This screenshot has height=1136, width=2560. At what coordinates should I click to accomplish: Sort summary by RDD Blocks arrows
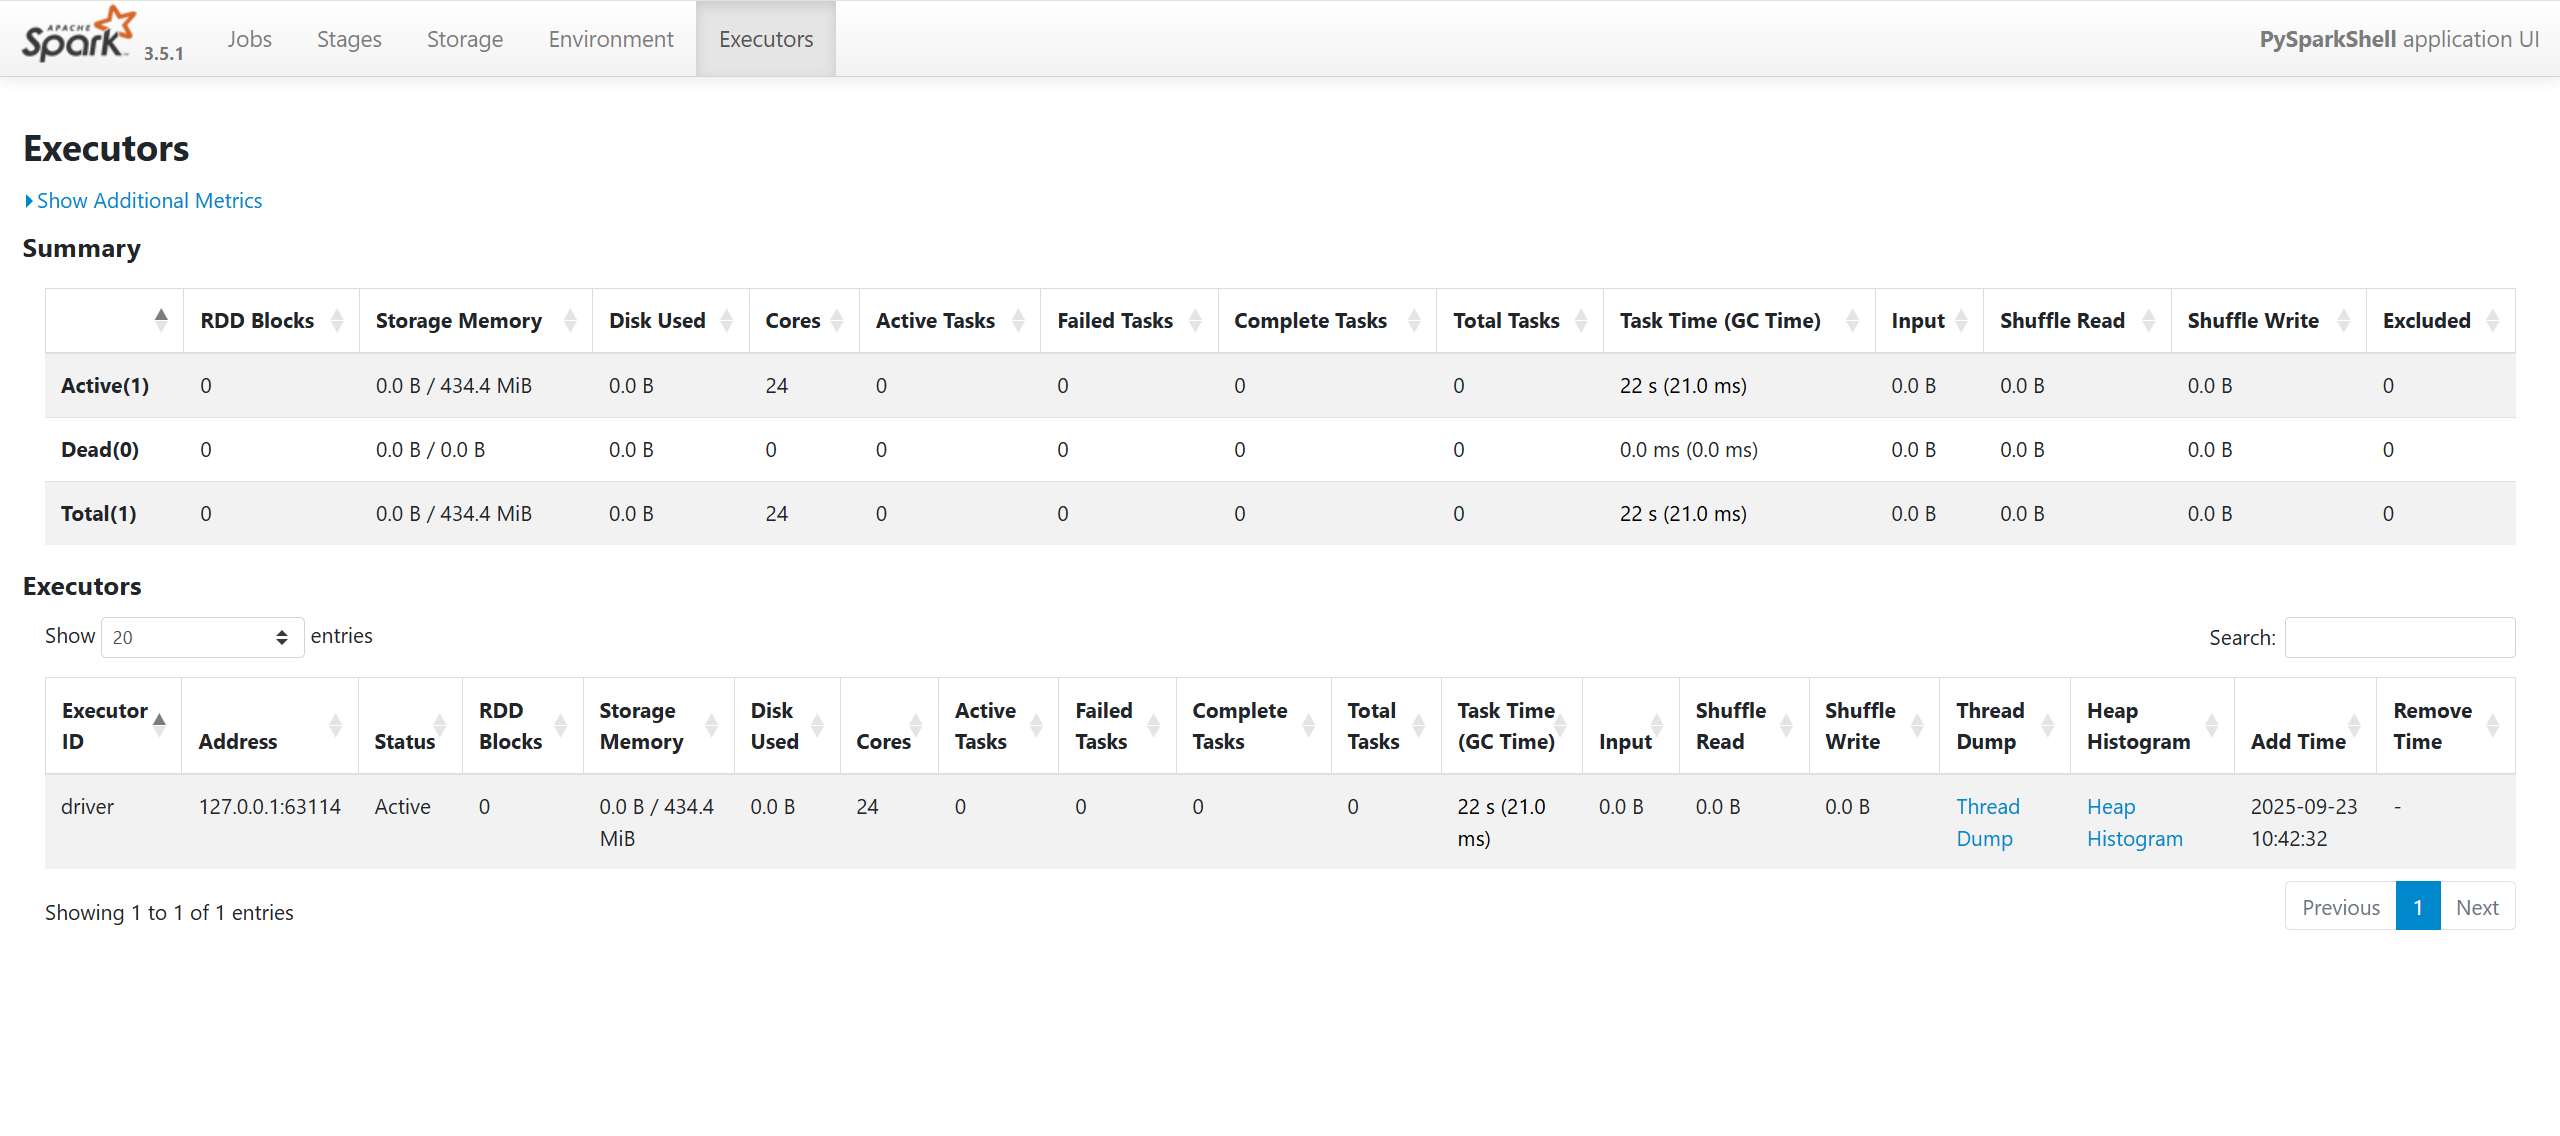[337, 321]
